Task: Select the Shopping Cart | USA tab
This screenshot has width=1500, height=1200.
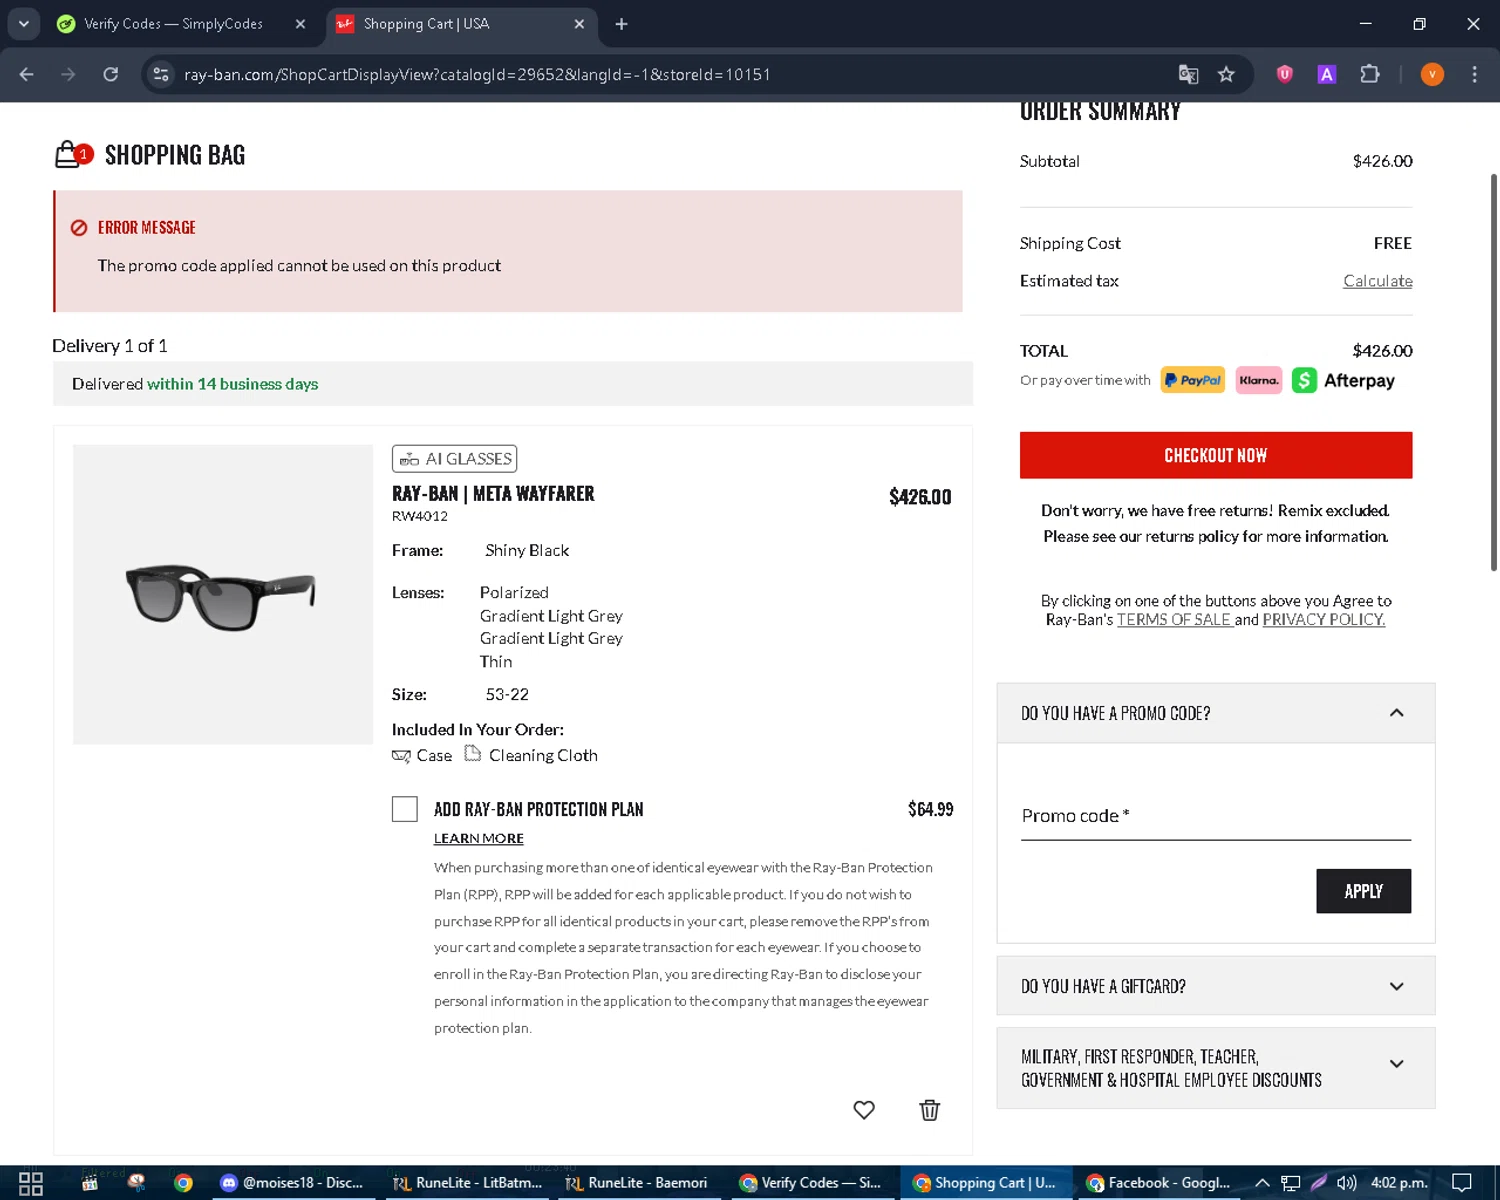Action: point(426,24)
